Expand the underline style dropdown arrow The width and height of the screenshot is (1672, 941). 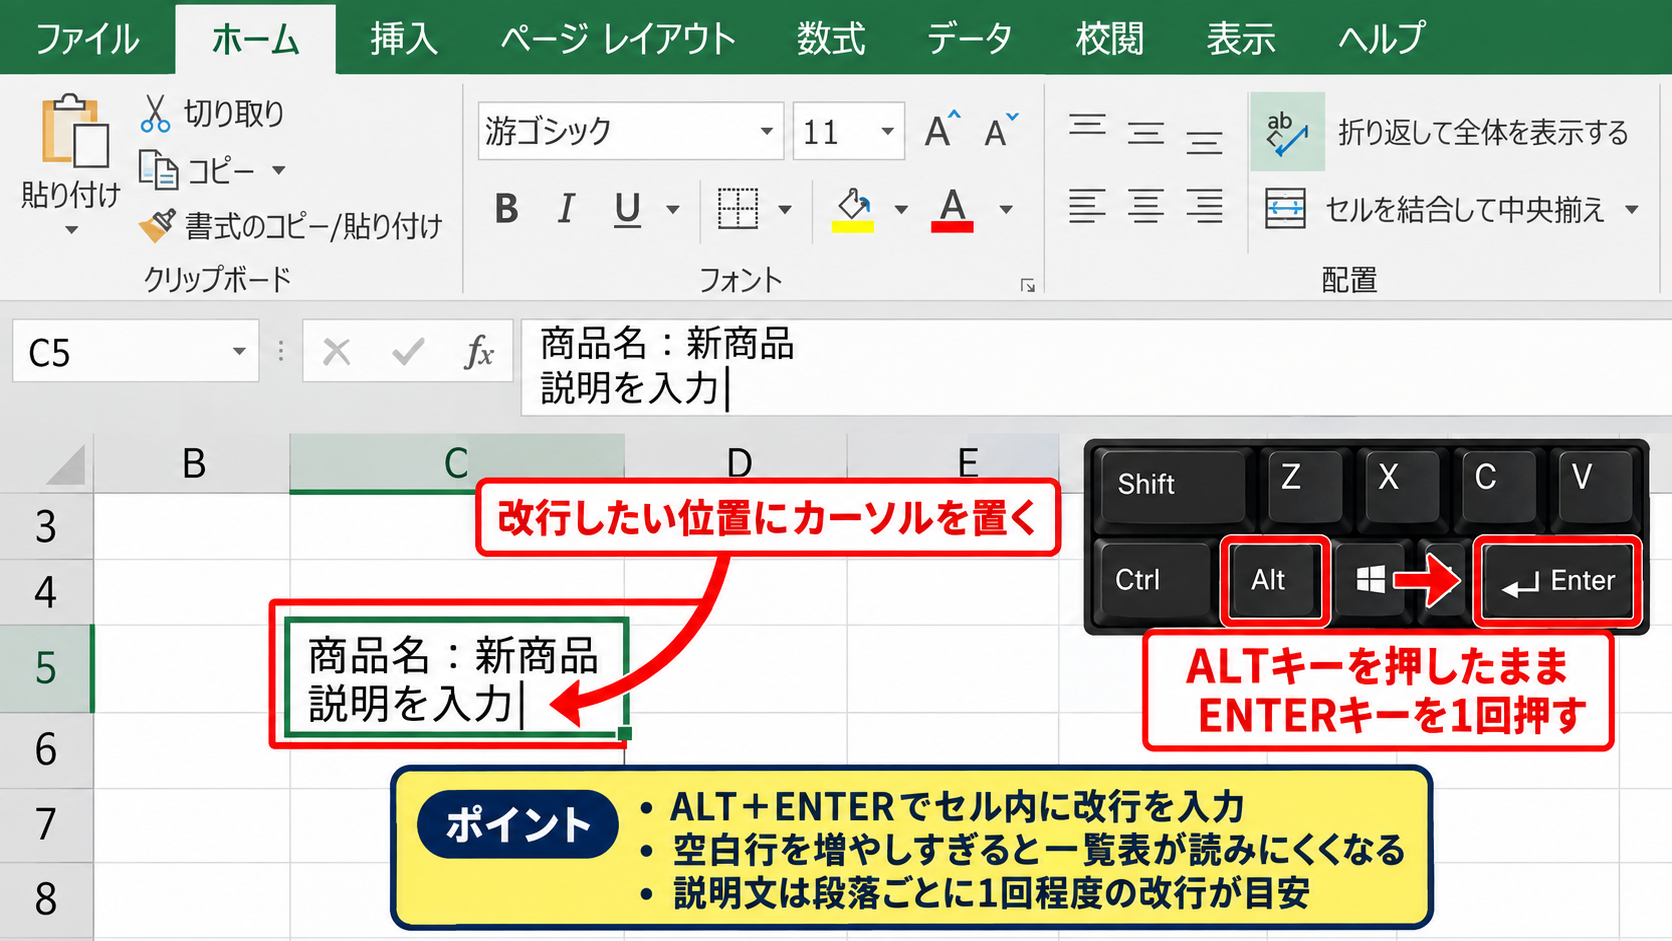[x=673, y=210]
